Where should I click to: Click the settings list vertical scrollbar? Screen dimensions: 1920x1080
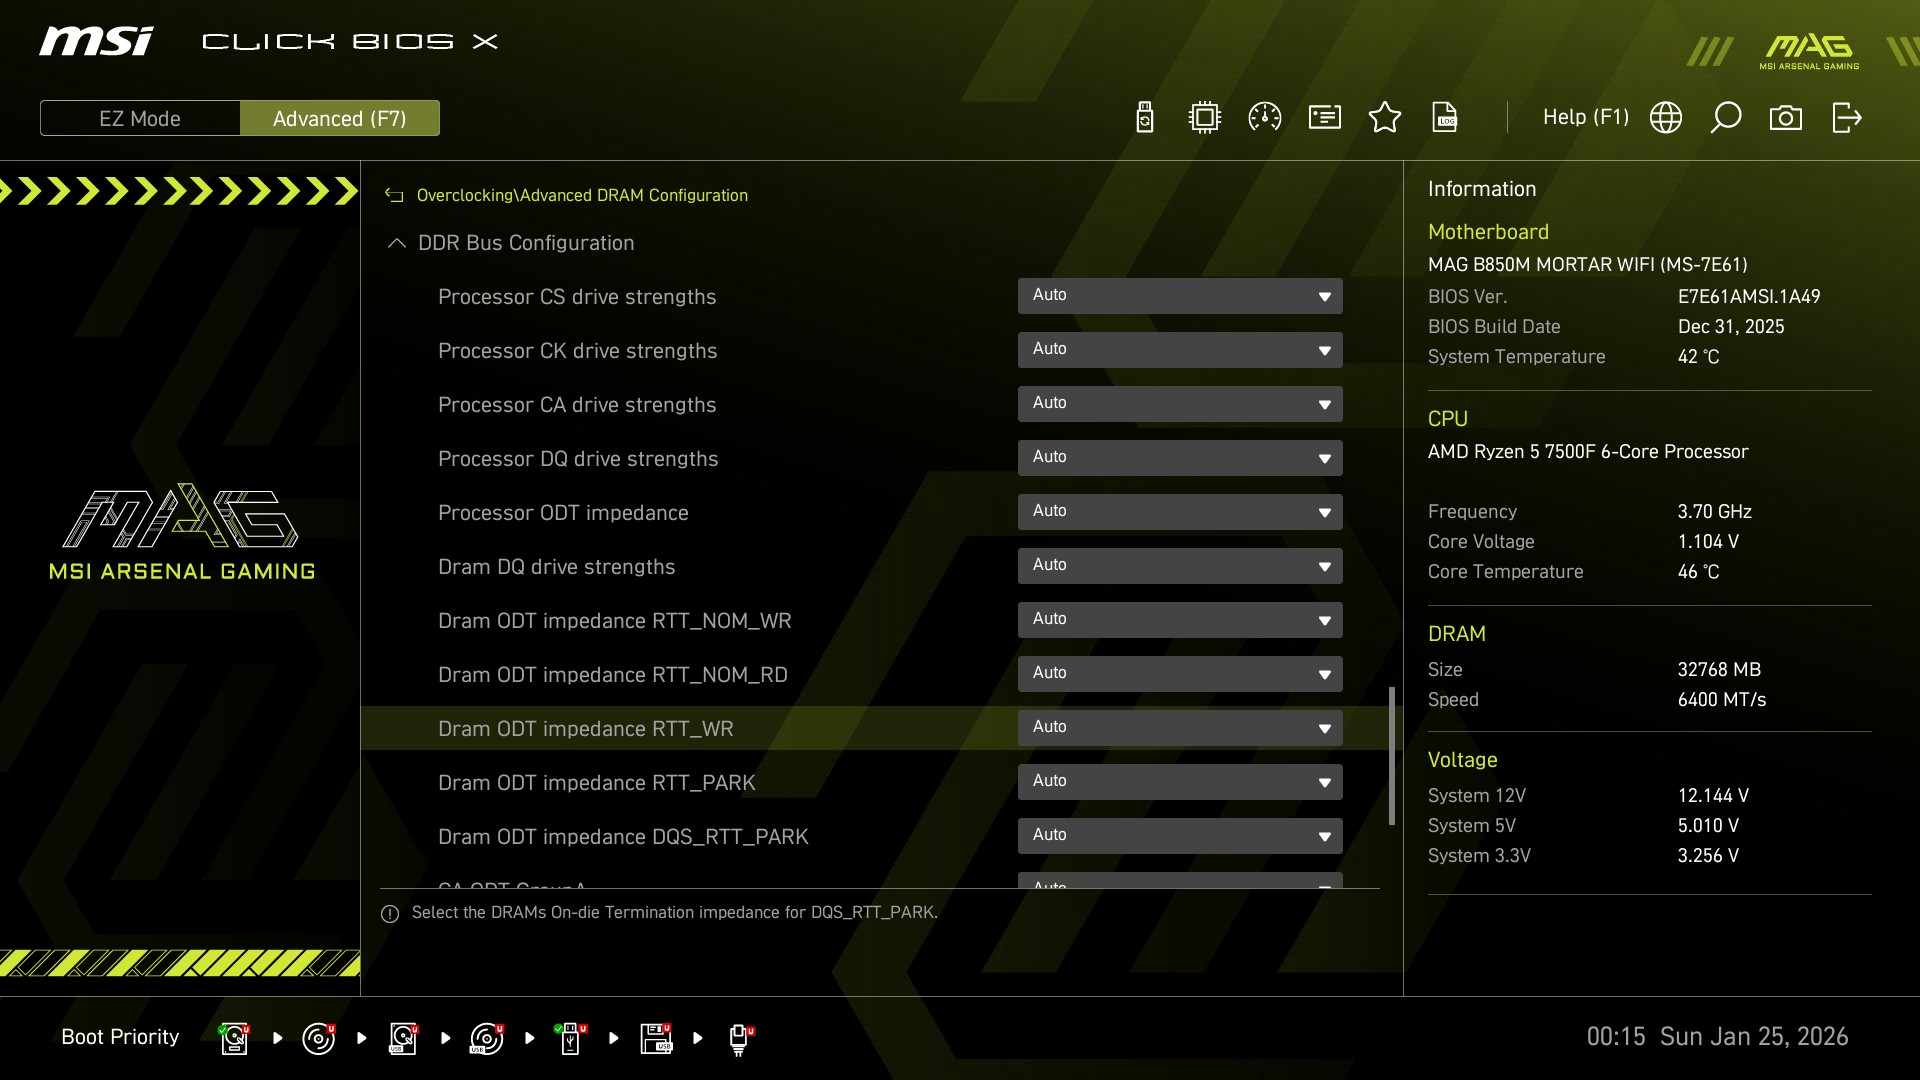(1392, 756)
